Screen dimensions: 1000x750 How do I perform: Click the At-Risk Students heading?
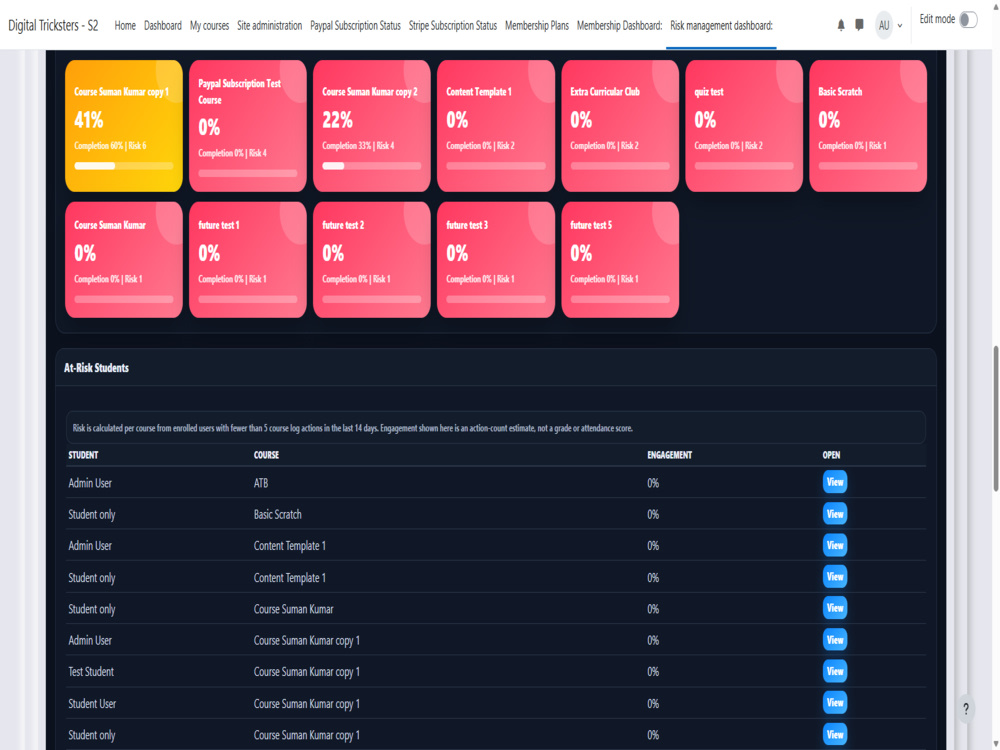coord(96,368)
